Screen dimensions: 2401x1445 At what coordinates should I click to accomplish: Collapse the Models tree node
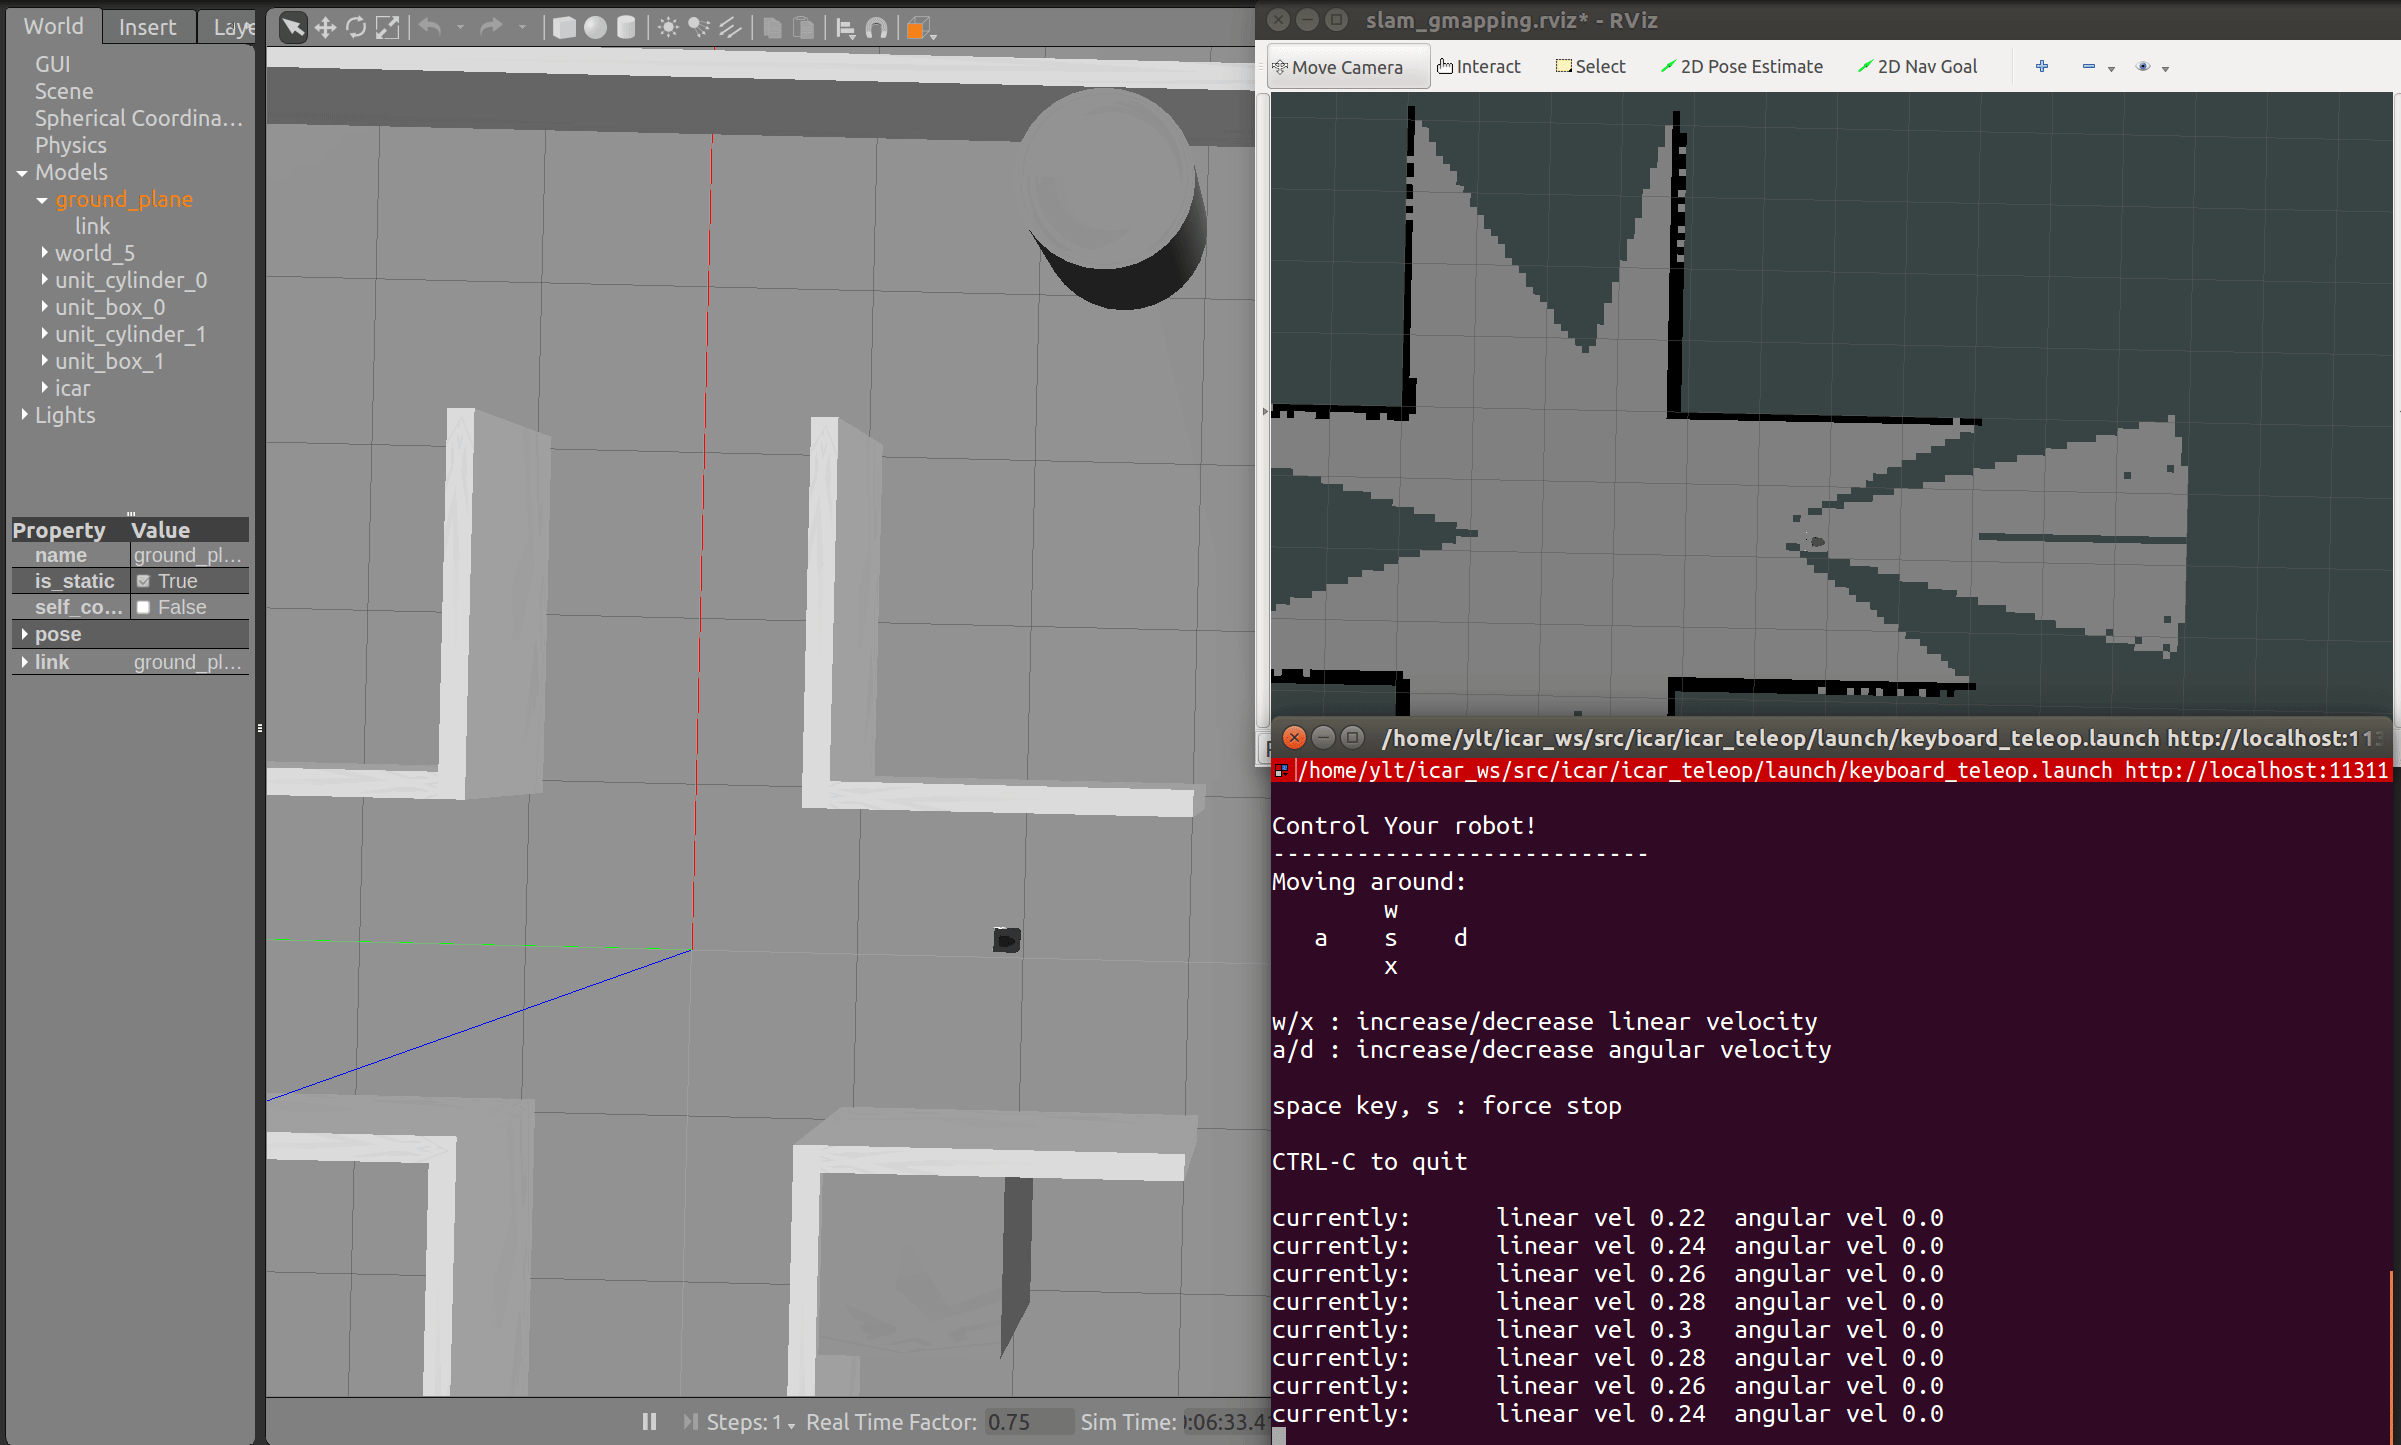click(x=22, y=173)
